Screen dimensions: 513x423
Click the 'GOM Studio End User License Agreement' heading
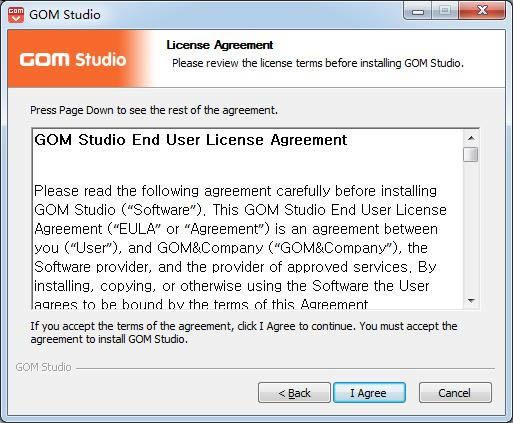pos(191,140)
